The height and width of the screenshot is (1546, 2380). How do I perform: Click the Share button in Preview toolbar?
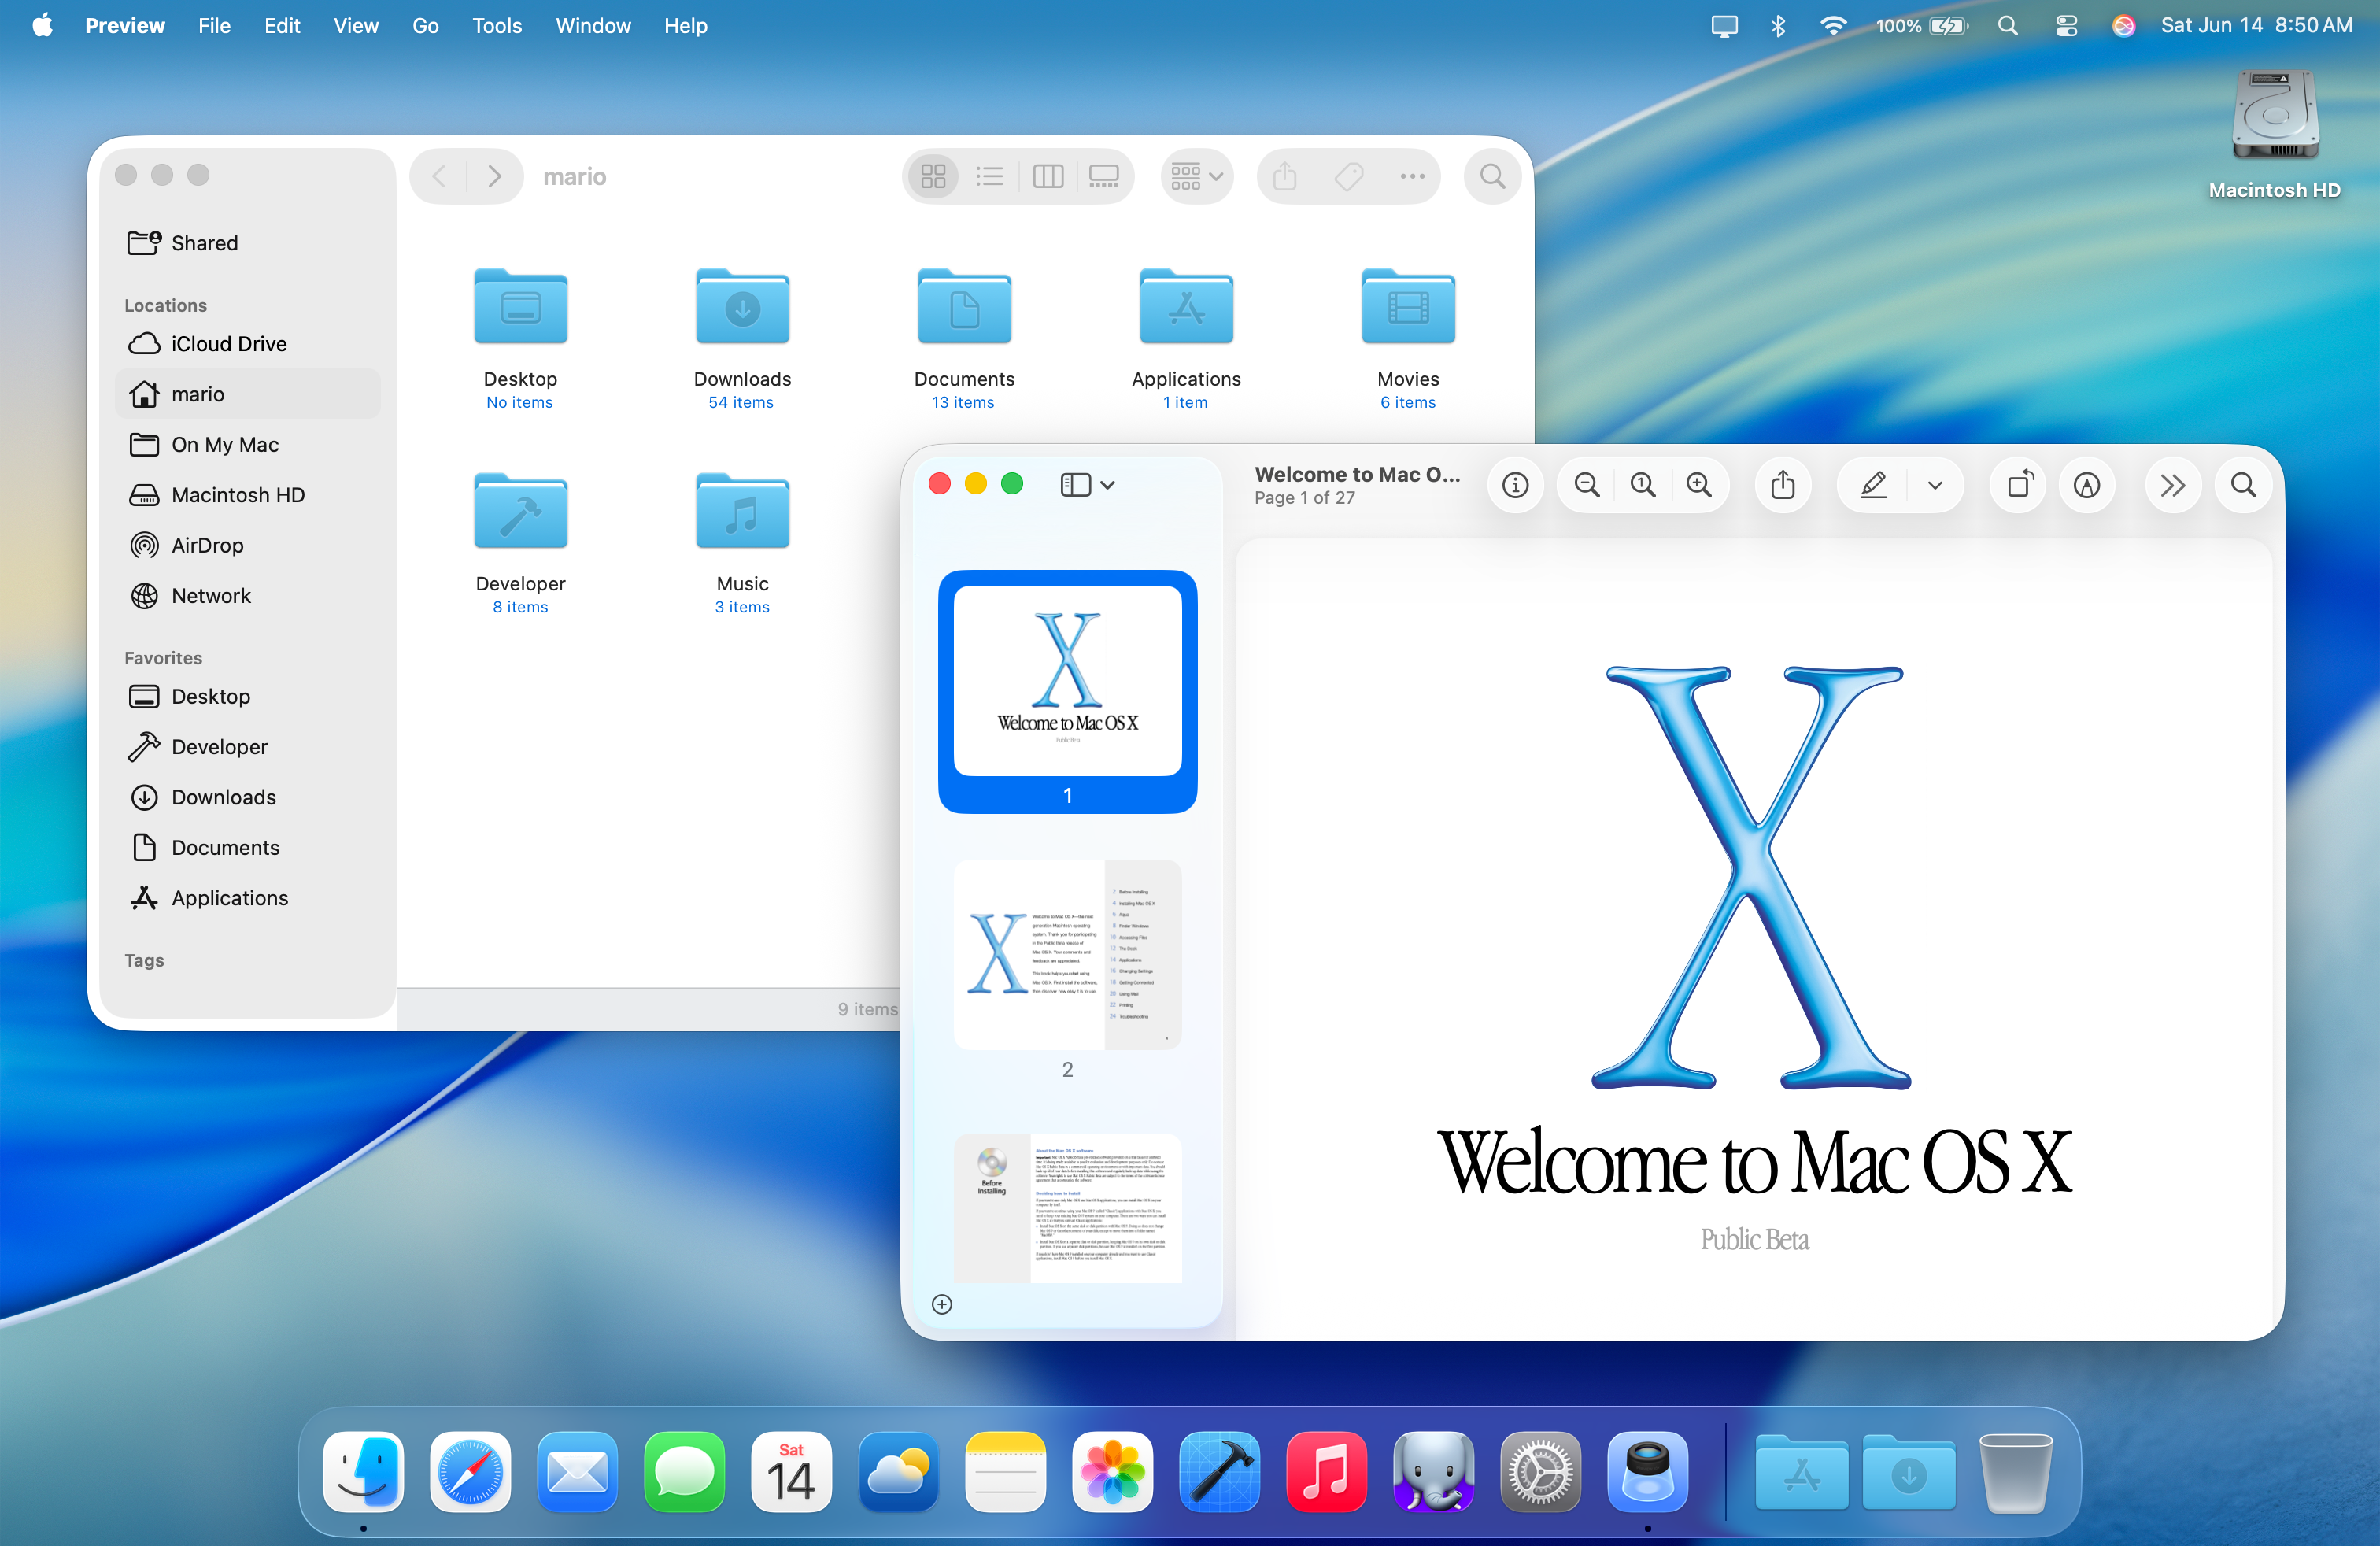click(x=1783, y=485)
